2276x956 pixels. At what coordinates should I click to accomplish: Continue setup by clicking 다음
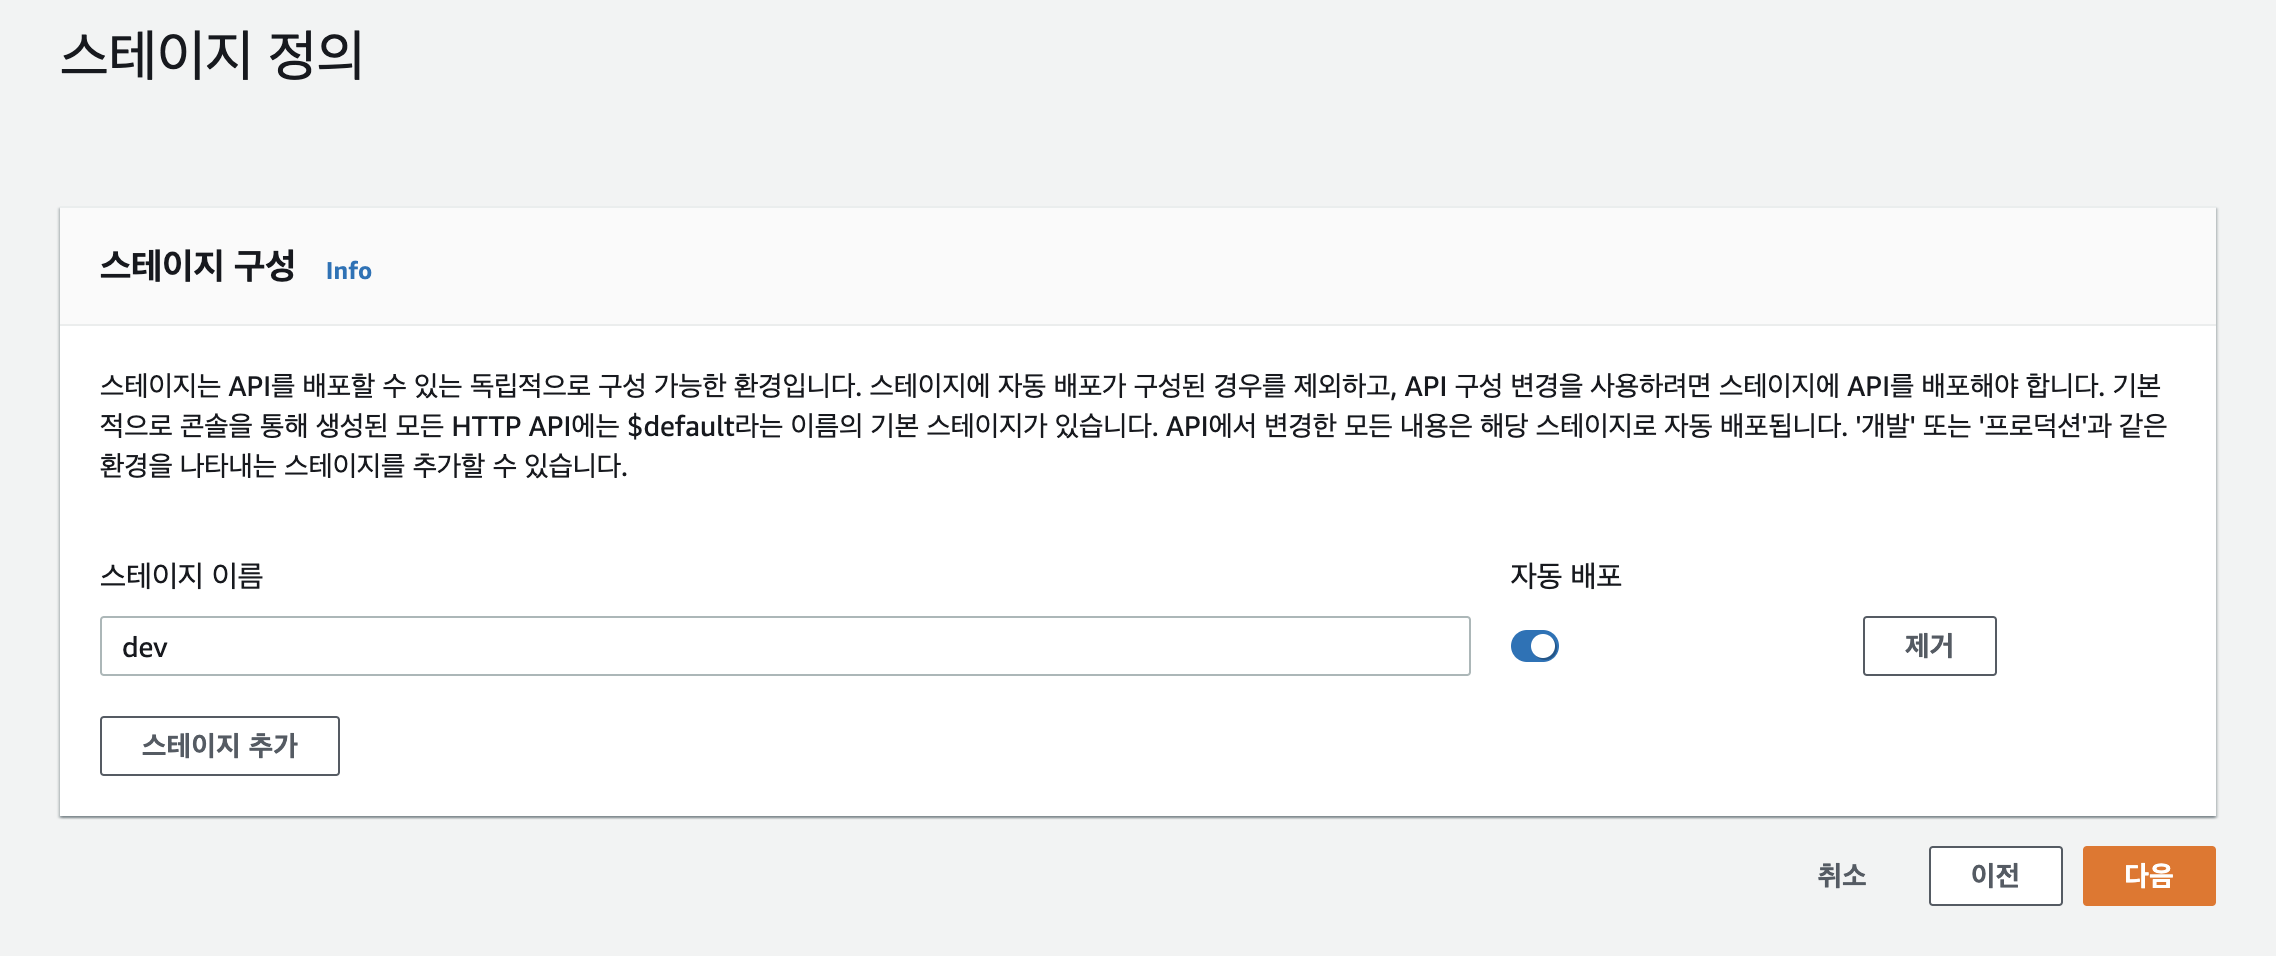pyautogui.click(x=2148, y=876)
